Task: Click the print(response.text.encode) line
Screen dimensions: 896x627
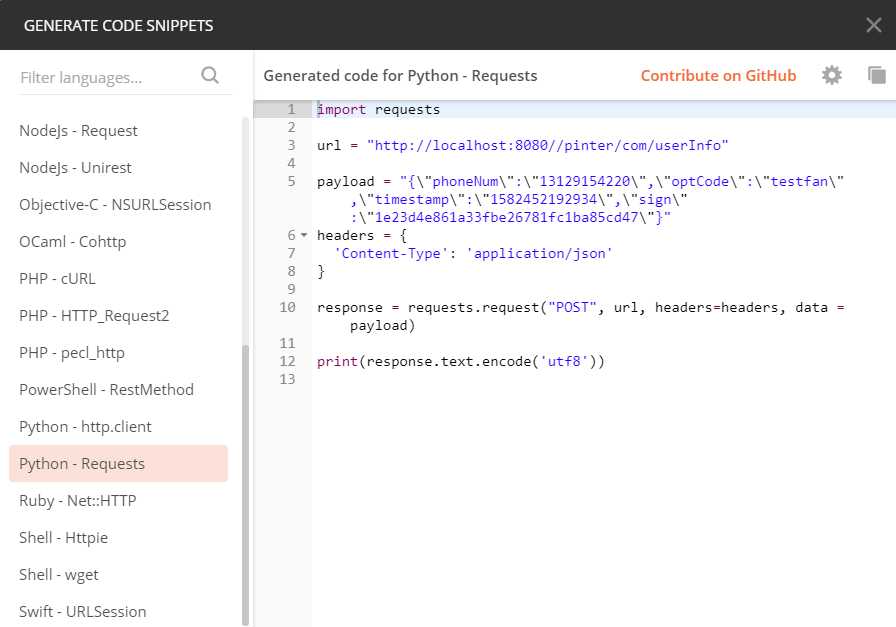Action: point(461,361)
